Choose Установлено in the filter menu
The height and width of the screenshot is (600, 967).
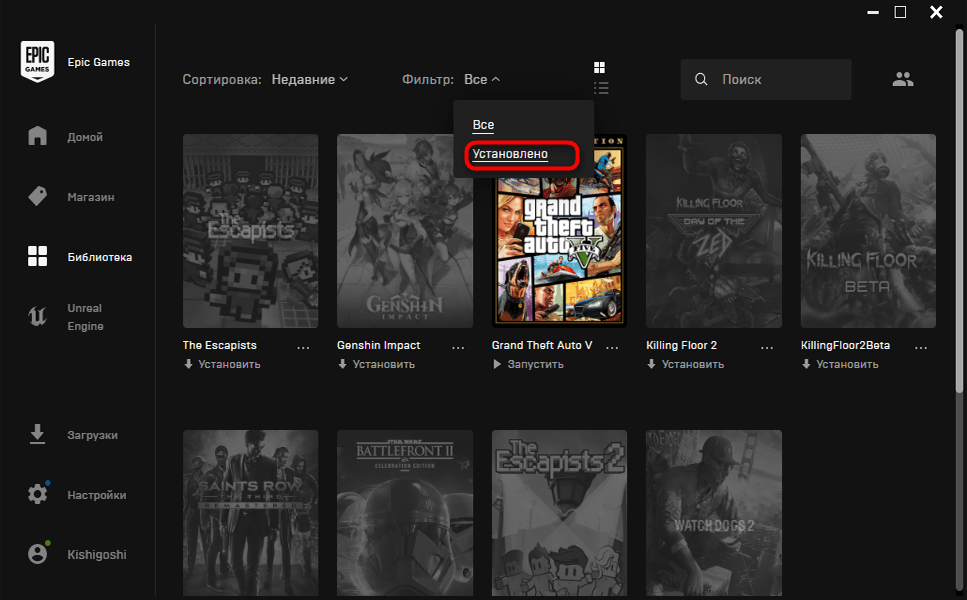coord(510,154)
